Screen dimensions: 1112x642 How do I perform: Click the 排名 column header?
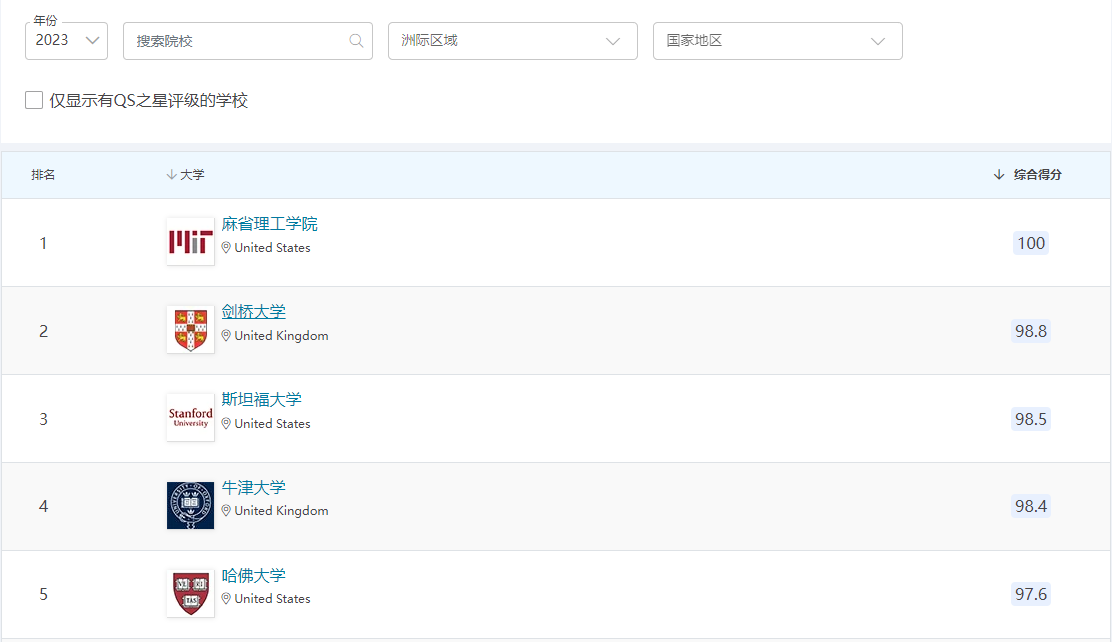pos(43,175)
